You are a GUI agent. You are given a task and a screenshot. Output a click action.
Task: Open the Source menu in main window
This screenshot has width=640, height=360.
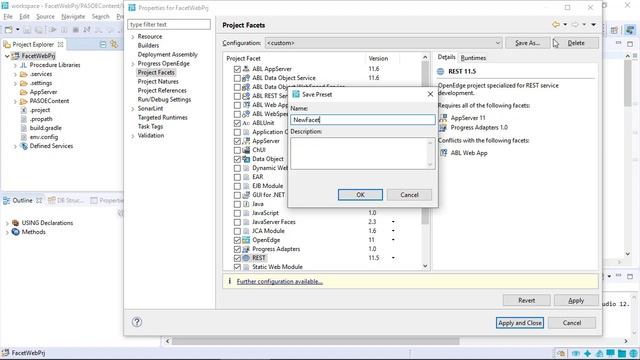[x=45, y=17]
